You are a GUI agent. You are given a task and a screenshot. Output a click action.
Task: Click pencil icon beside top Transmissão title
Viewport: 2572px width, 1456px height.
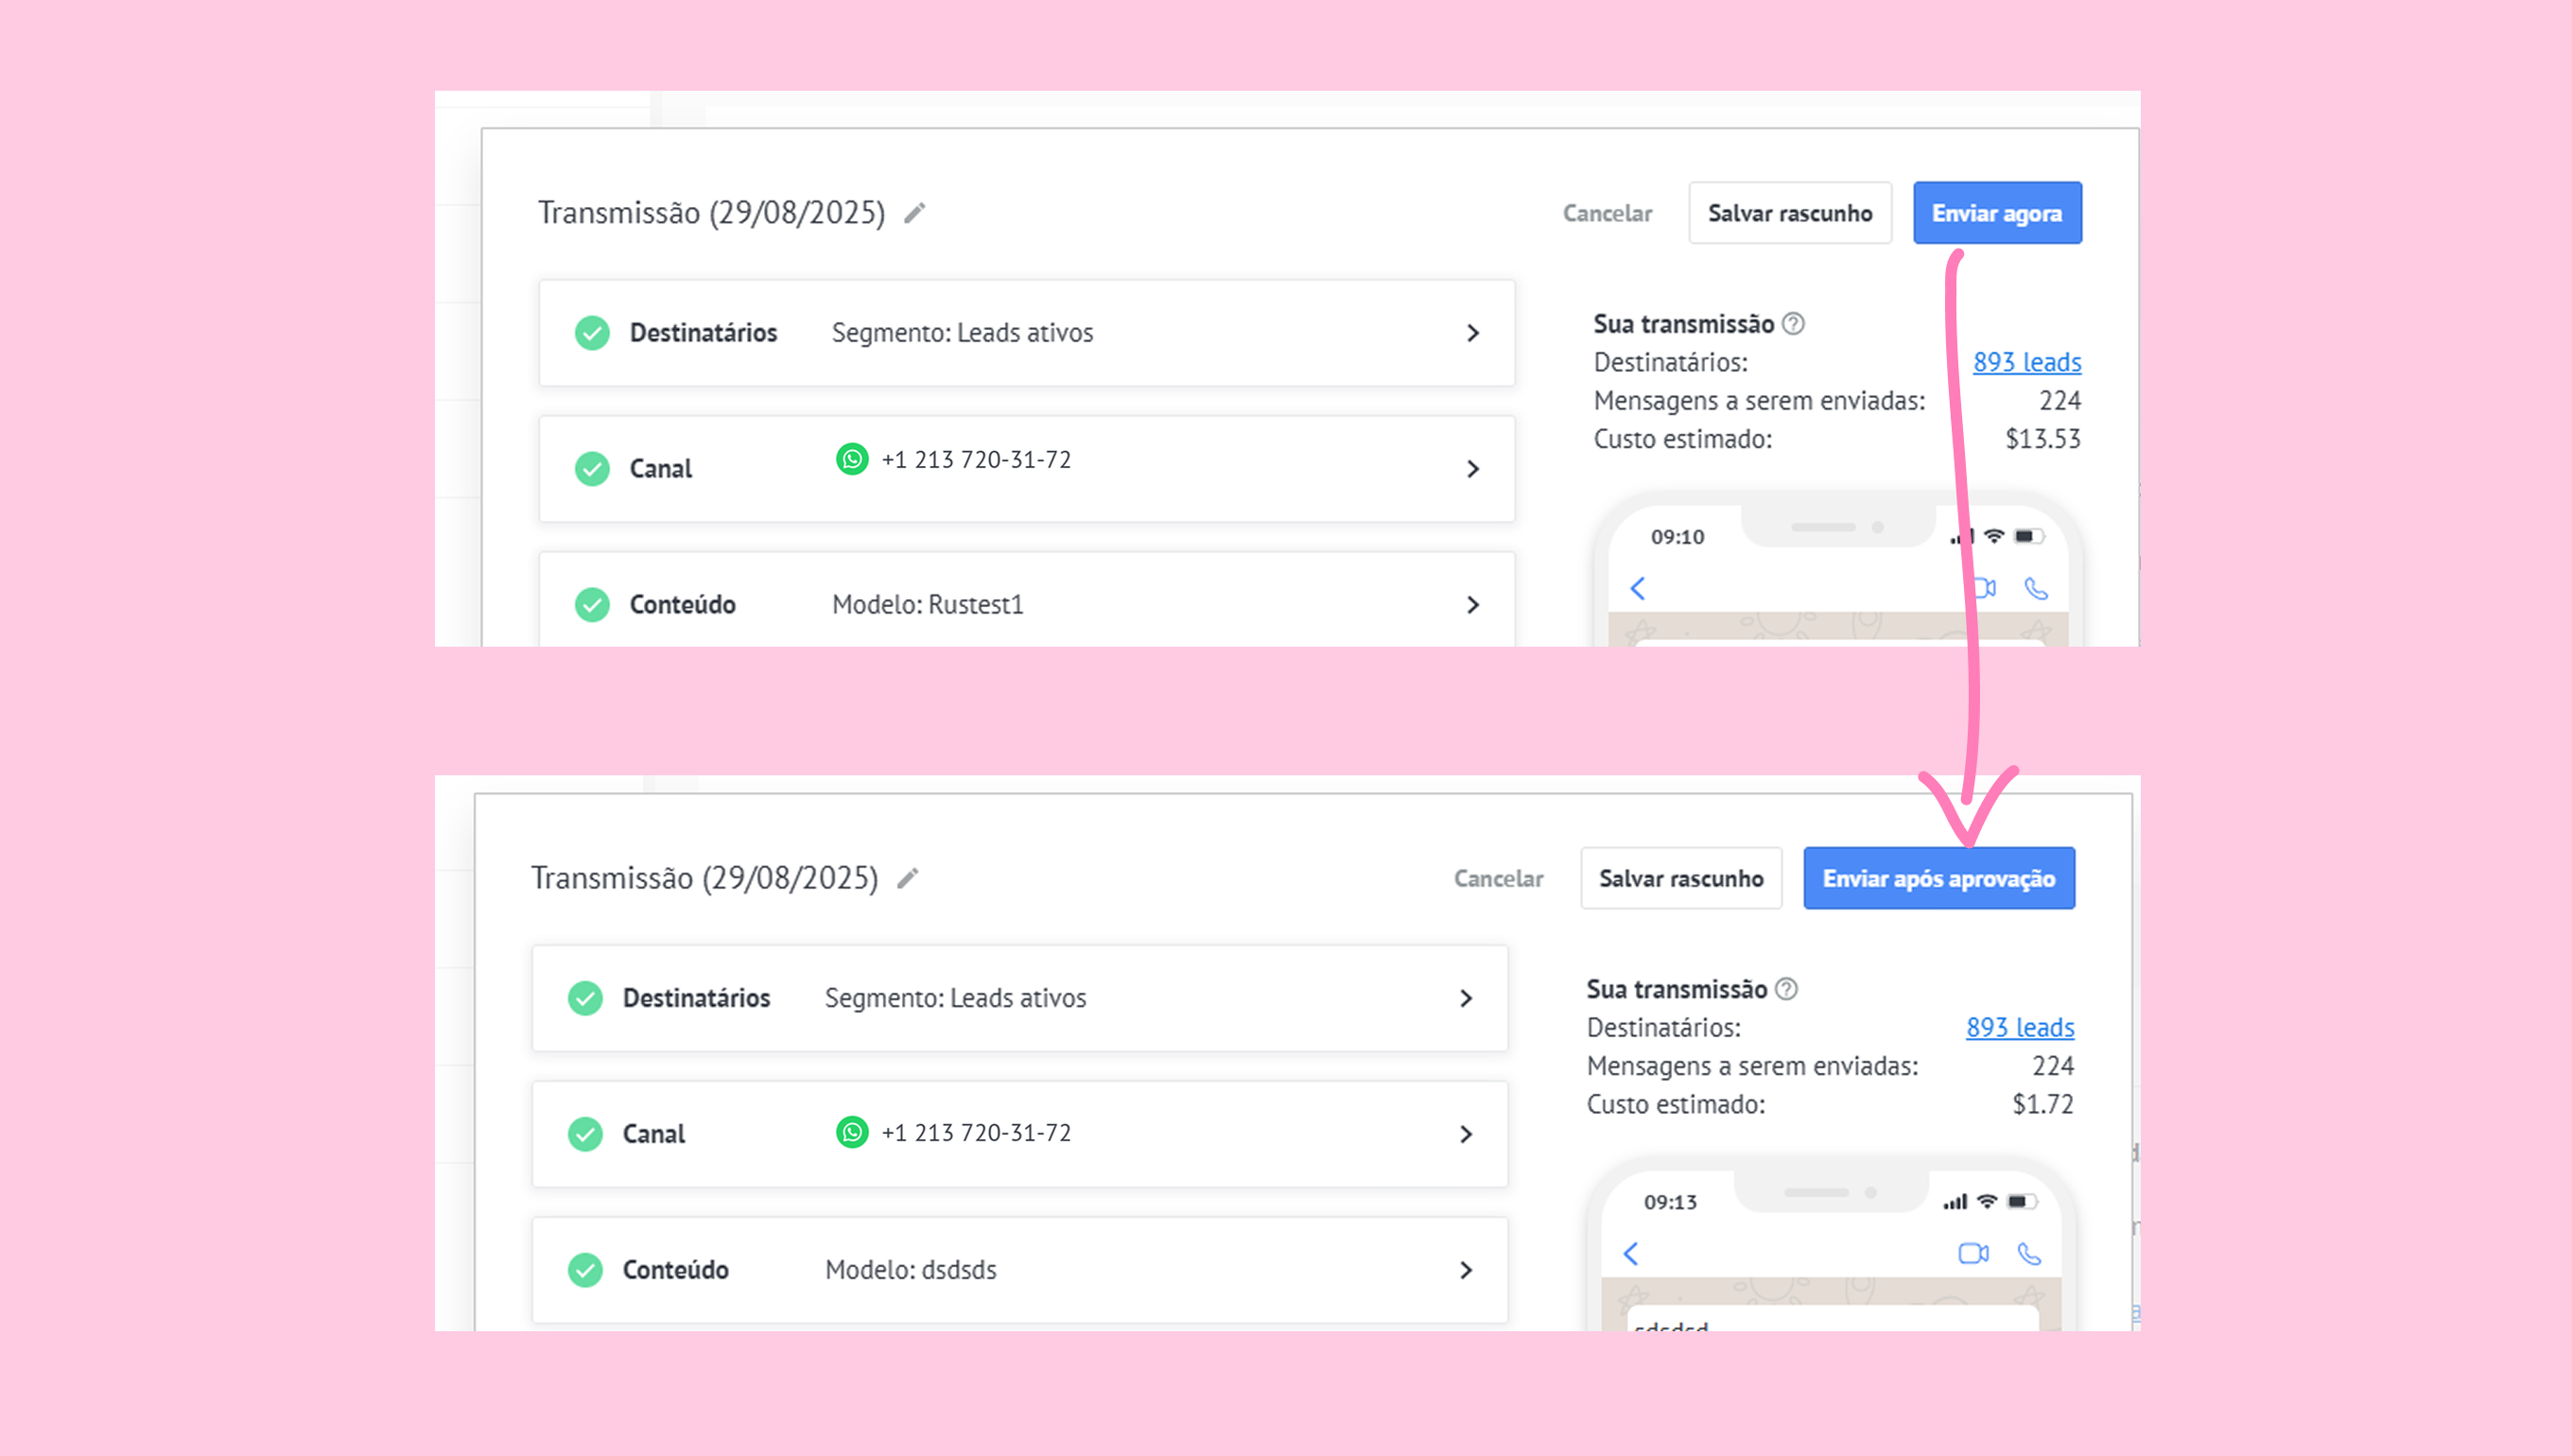914,213
